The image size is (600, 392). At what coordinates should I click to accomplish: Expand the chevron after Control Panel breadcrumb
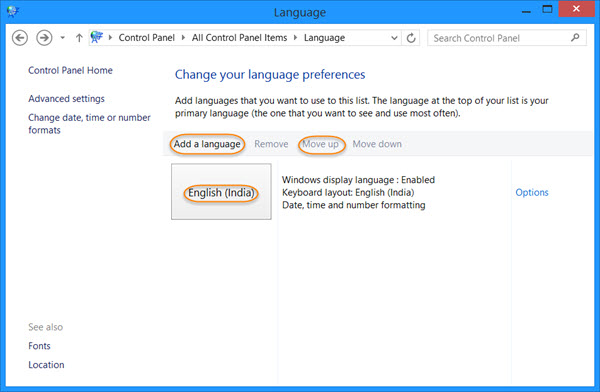coord(183,38)
